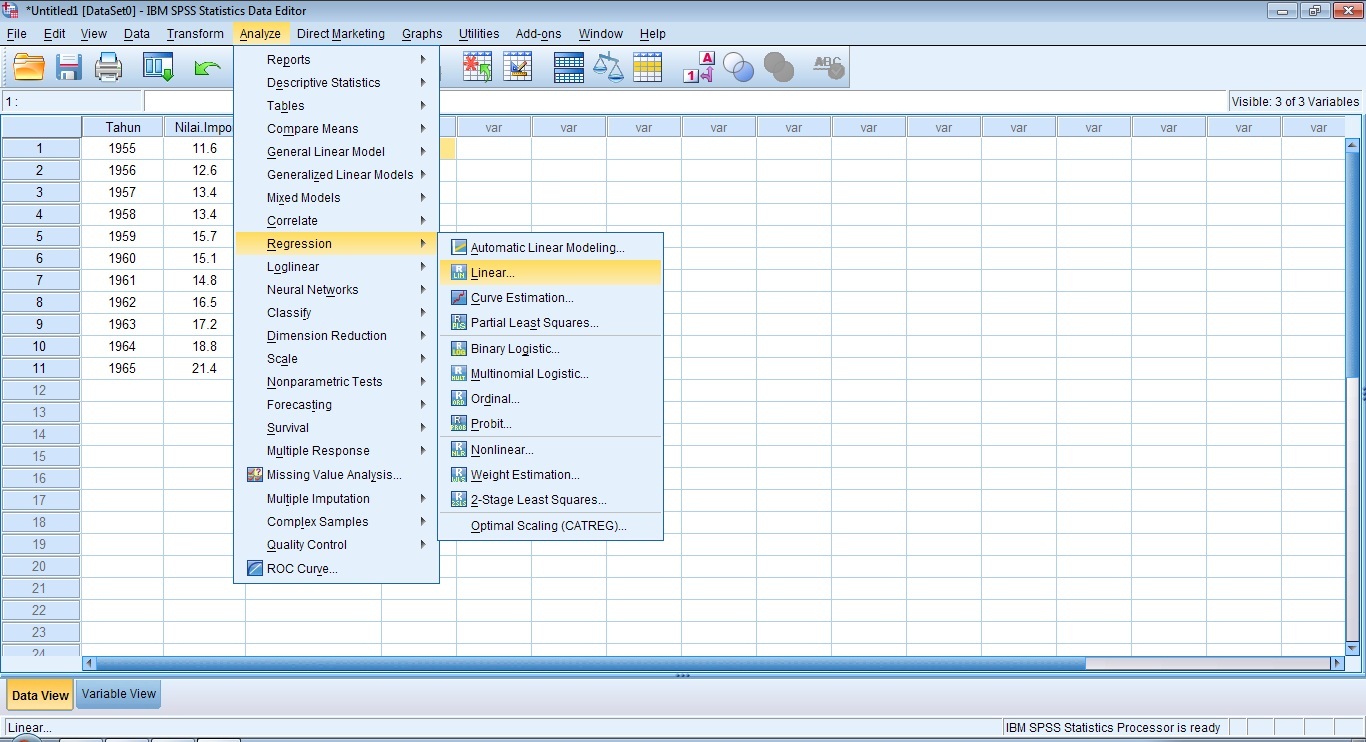1366x742 pixels.
Task: Save the dataset with floppy disk icon
Action: click(69, 68)
